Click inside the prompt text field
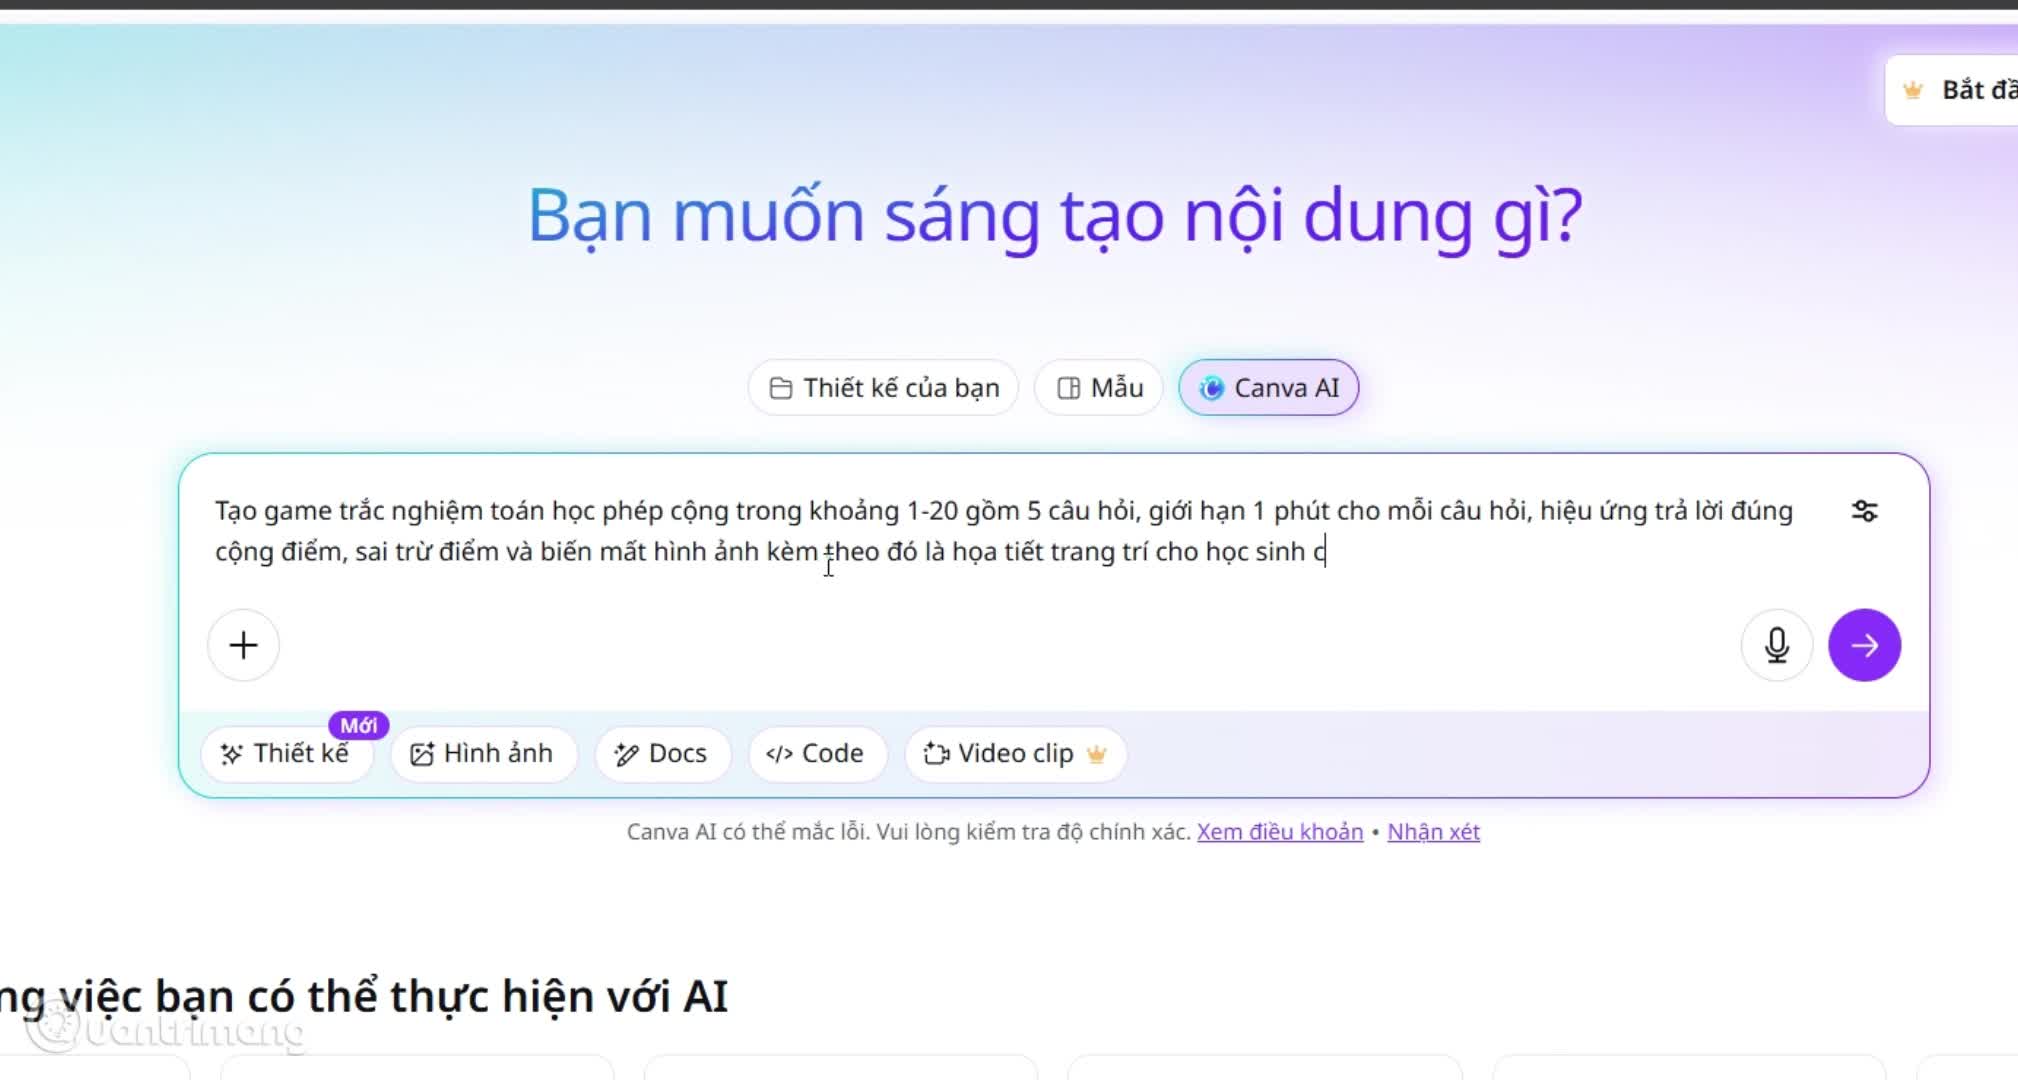Image resolution: width=2018 pixels, height=1080 pixels. [x=1004, y=531]
